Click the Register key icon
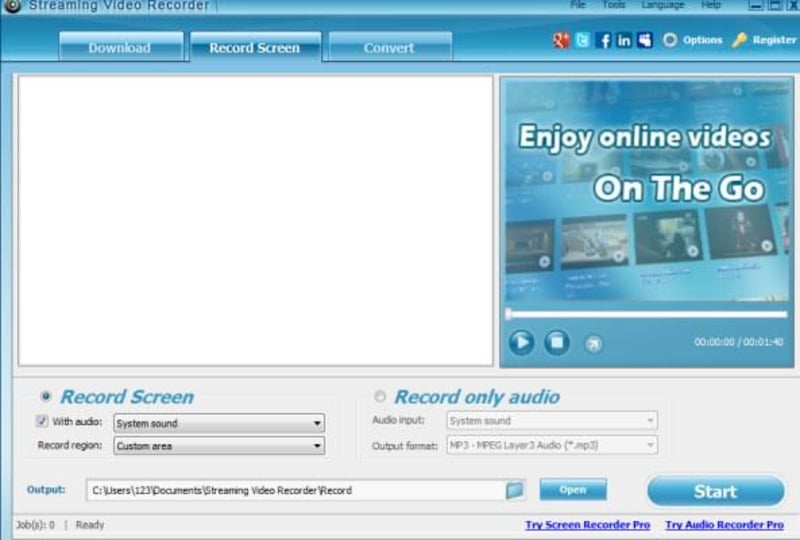The image size is (800, 540). (739, 40)
